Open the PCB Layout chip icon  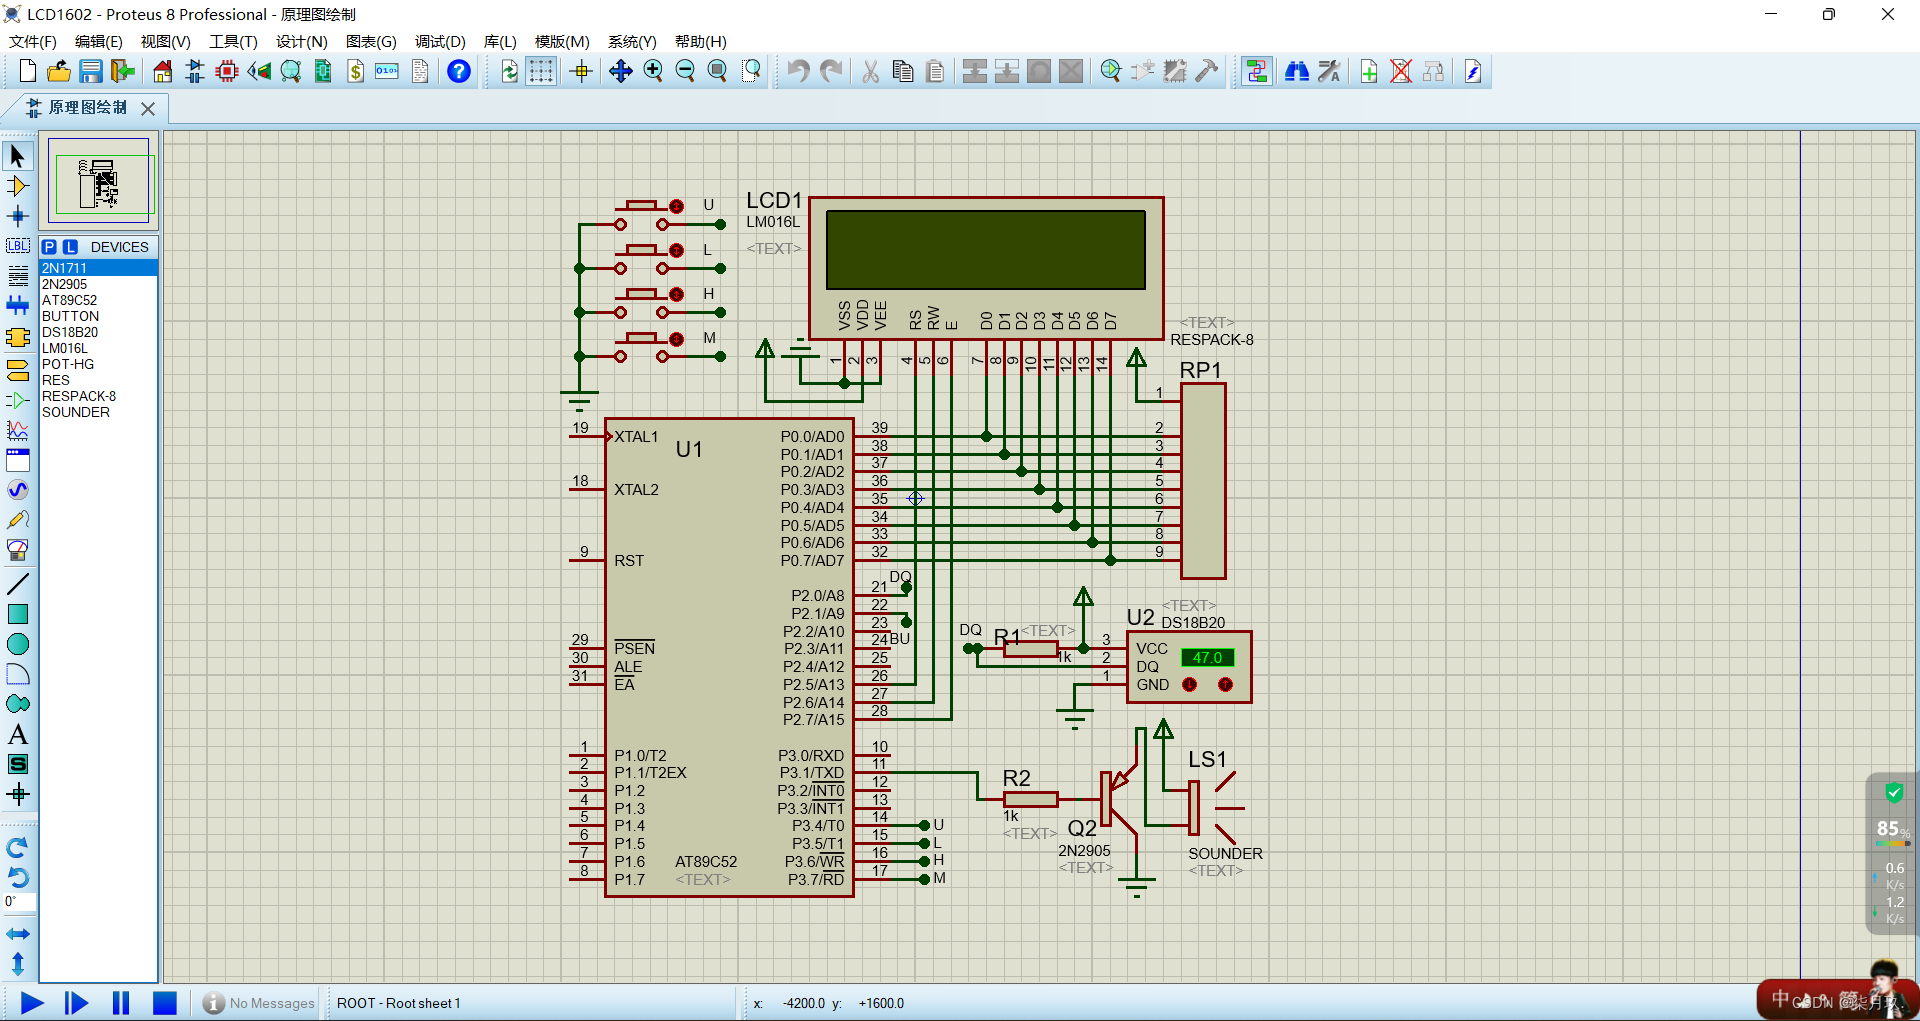[x=227, y=71]
